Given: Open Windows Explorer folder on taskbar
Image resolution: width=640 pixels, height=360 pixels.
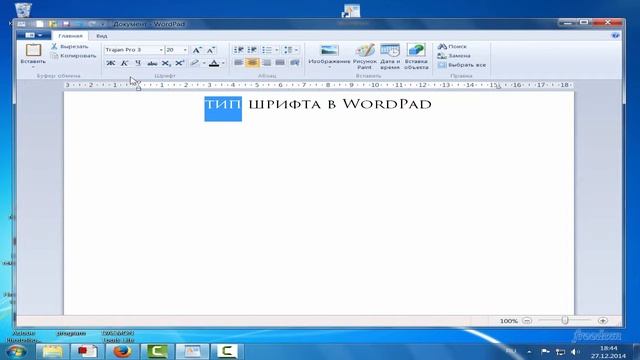Looking at the screenshot, I should [52, 351].
